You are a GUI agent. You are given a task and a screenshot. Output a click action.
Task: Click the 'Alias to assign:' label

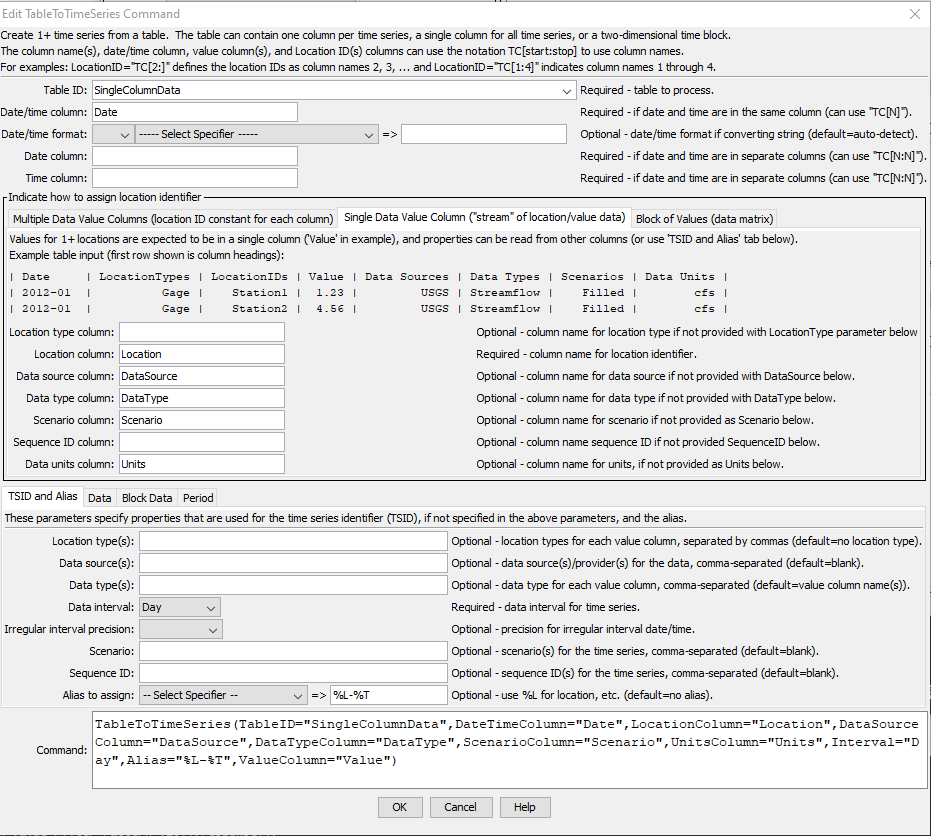tap(99, 695)
